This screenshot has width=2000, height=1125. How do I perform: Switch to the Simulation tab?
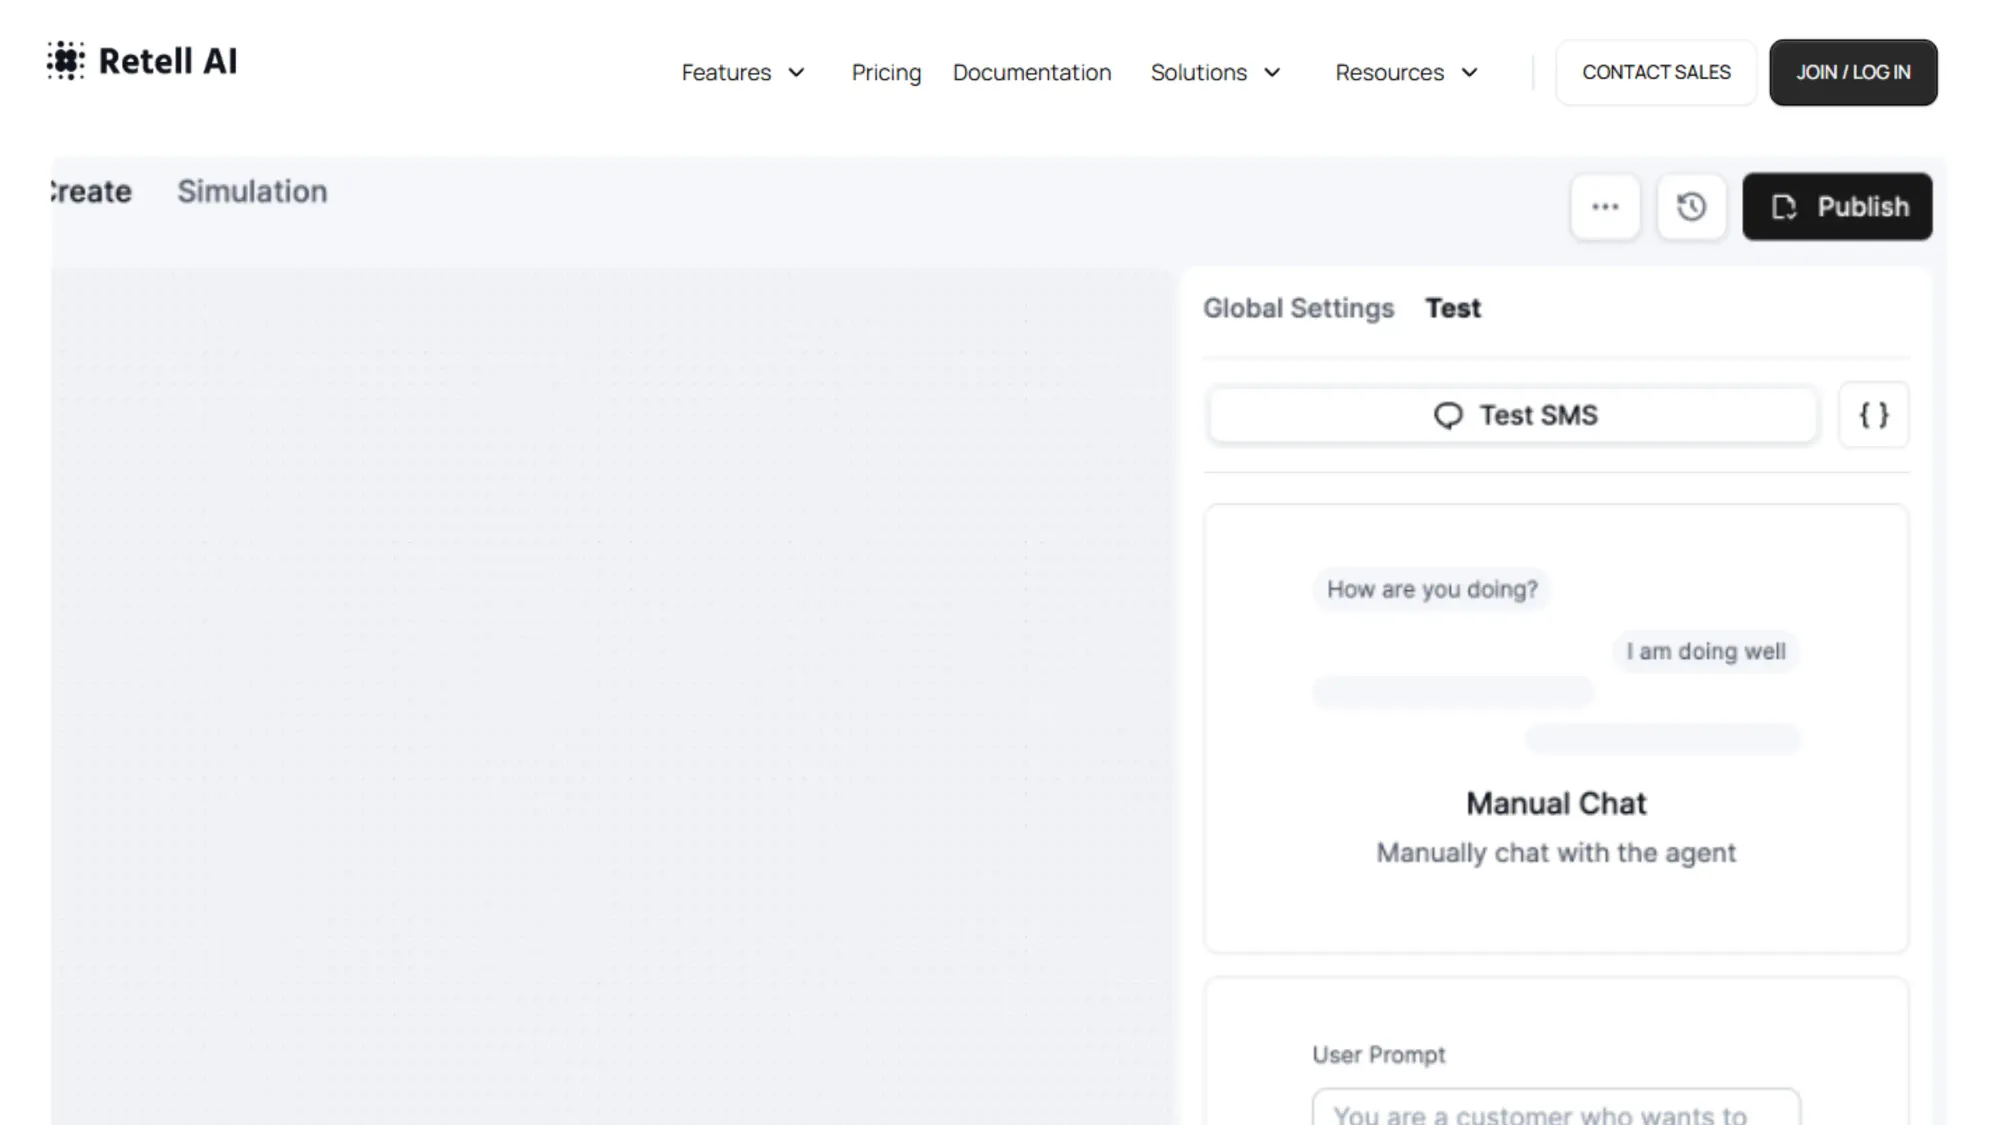[x=252, y=192]
